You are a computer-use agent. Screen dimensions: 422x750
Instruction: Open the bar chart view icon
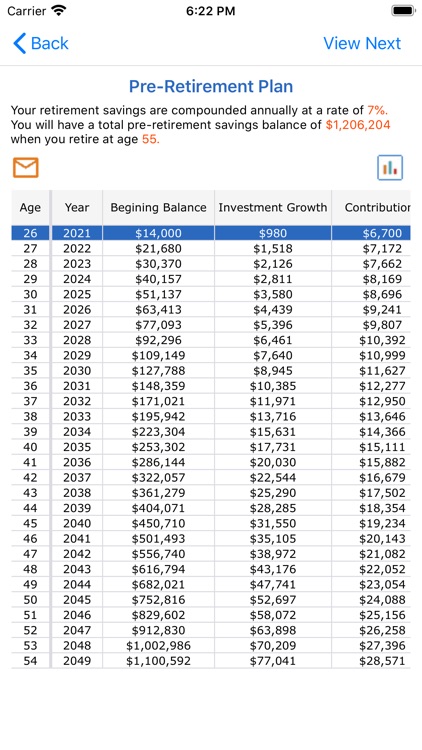pos(390,168)
